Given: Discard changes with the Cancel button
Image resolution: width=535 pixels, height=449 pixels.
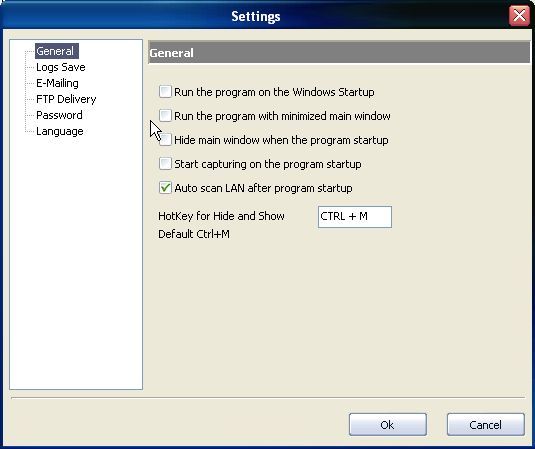Looking at the screenshot, I should [x=486, y=425].
